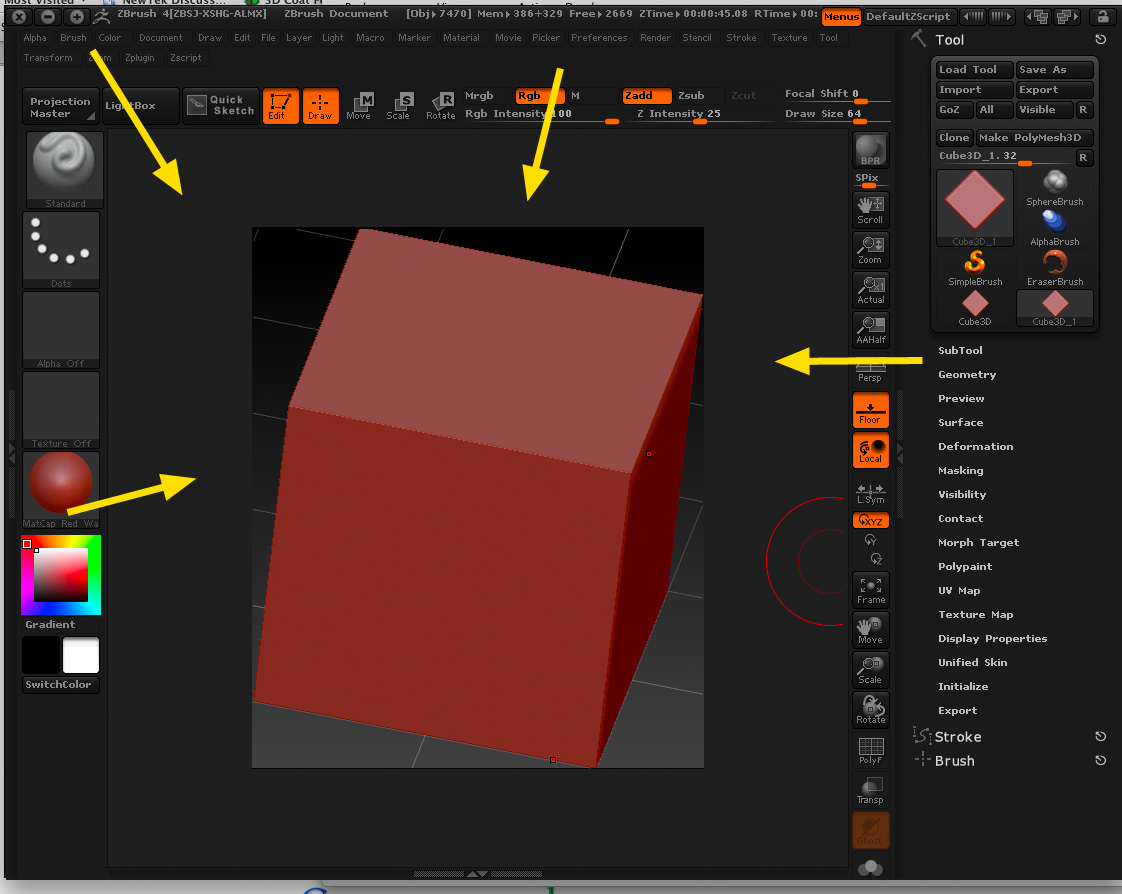Viewport: 1122px width, 894px height.
Task: Toggle Draw mode
Action: tap(321, 106)
